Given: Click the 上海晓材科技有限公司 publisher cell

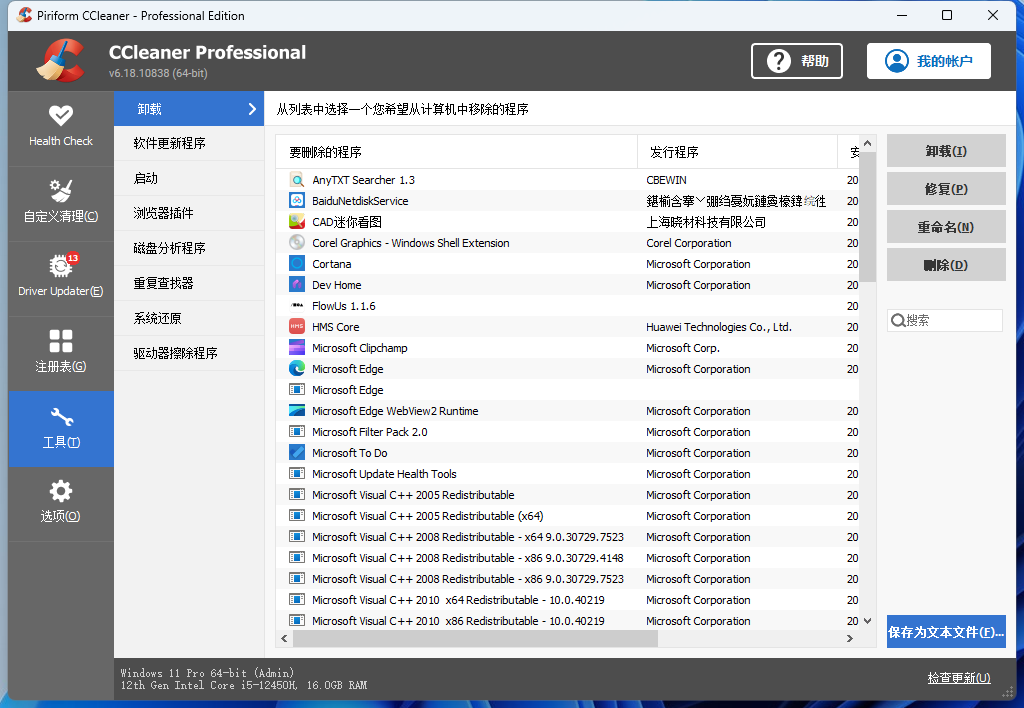Looking at the screenshot, I should click(706, 222).
